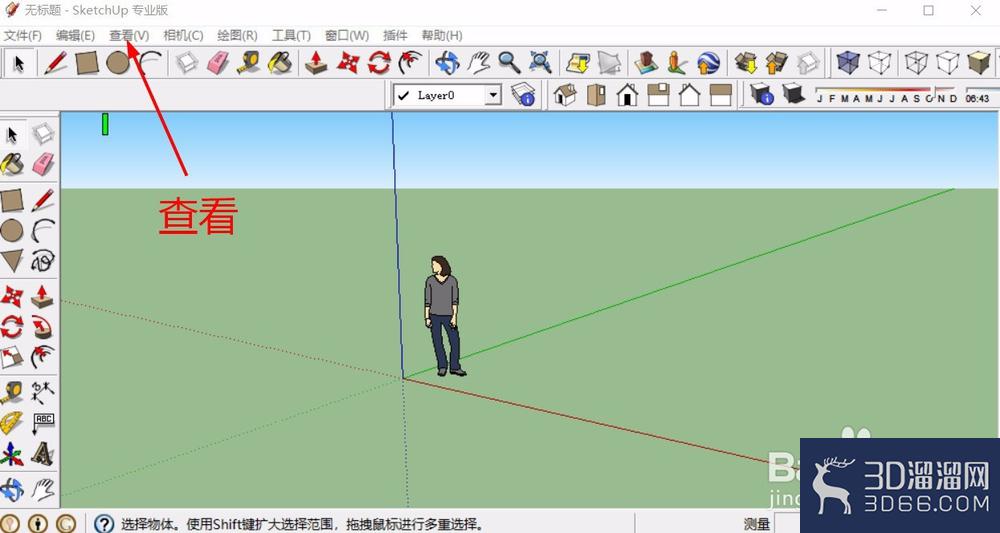Open the 绘图(R) menu

(237, 36)
